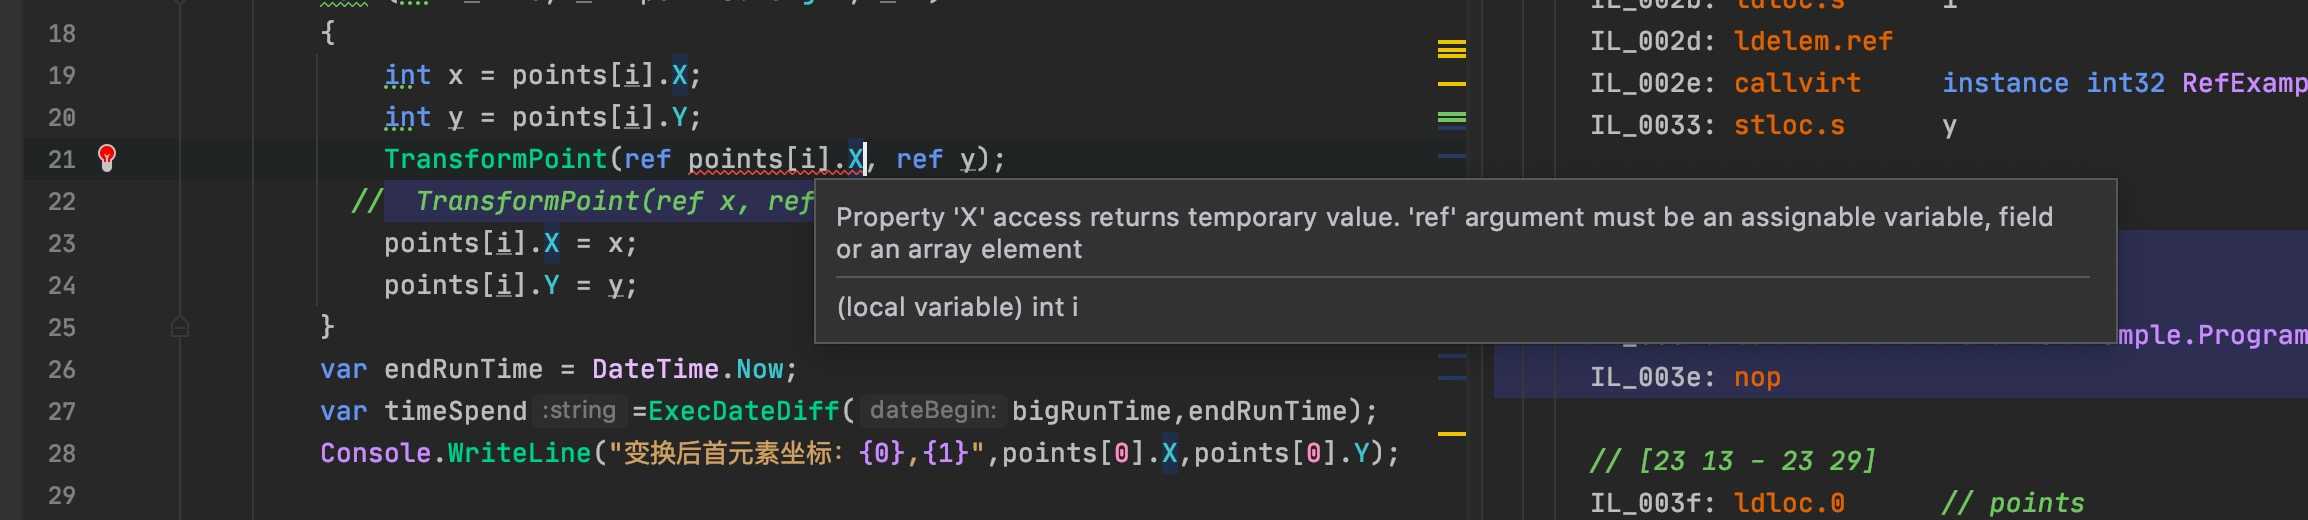The width and height of the screenshot is (2308, 520).
Task: Click DateTime.Now on line 26
Action: click(688, 369)
